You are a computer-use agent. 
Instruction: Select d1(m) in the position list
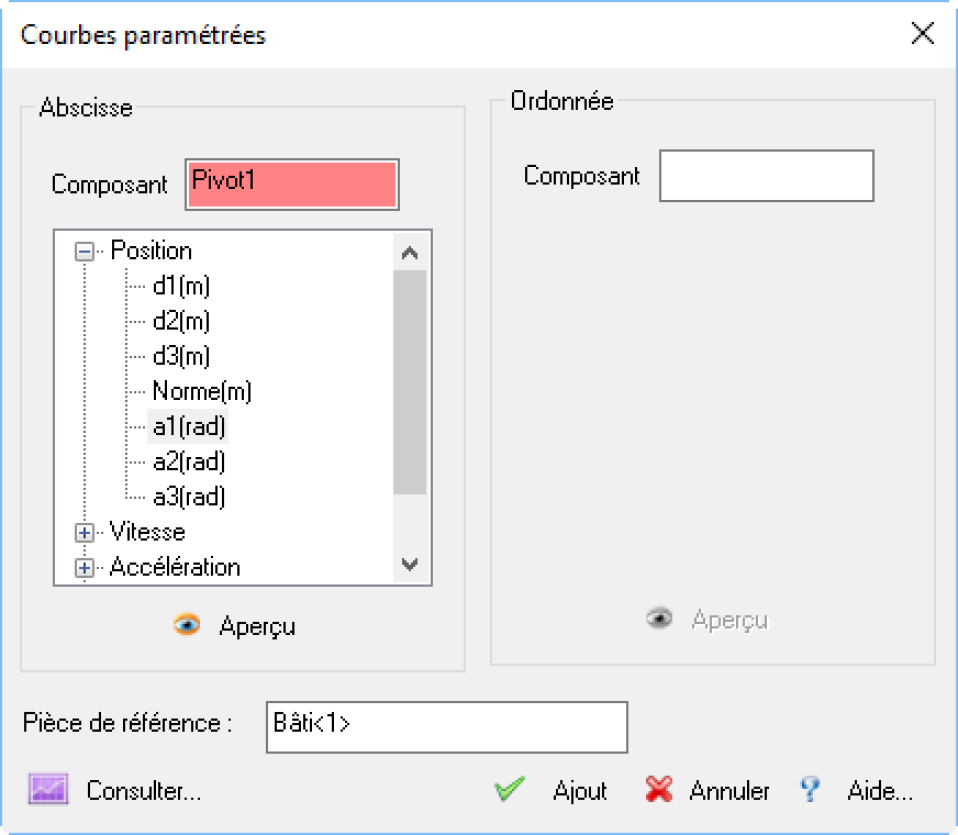pyautogui.click(x=181, y=286)
